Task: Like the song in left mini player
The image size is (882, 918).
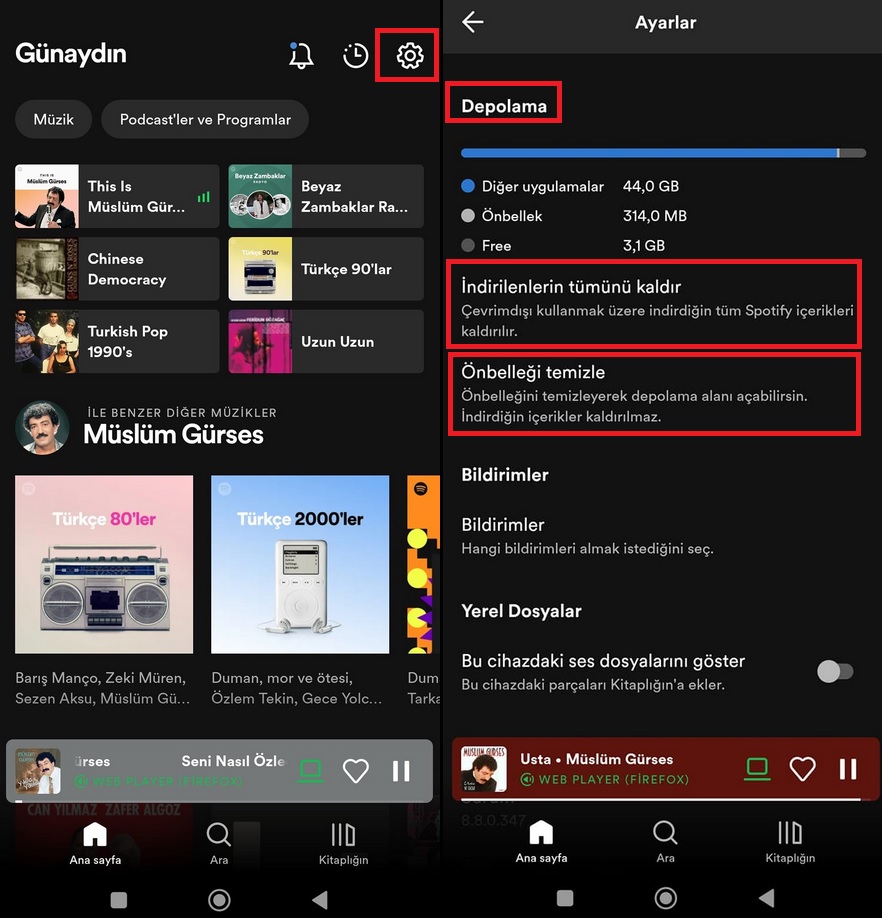Action: tap(356, 770)
